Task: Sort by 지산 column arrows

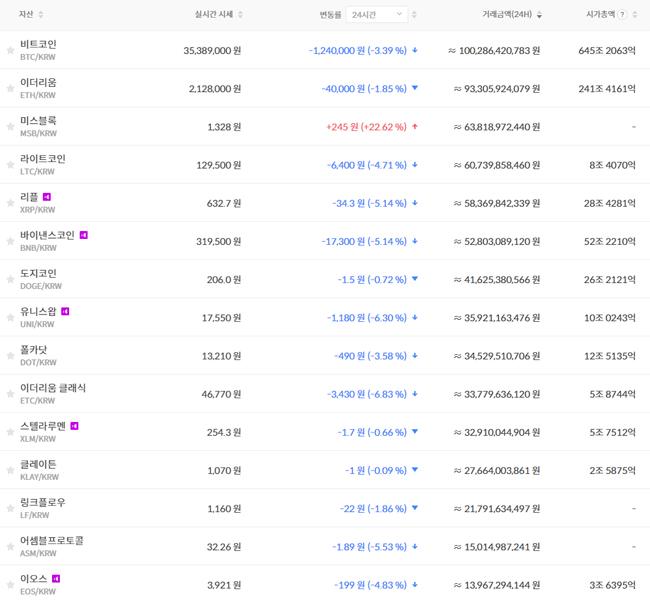Action: [x=41, y=15]
